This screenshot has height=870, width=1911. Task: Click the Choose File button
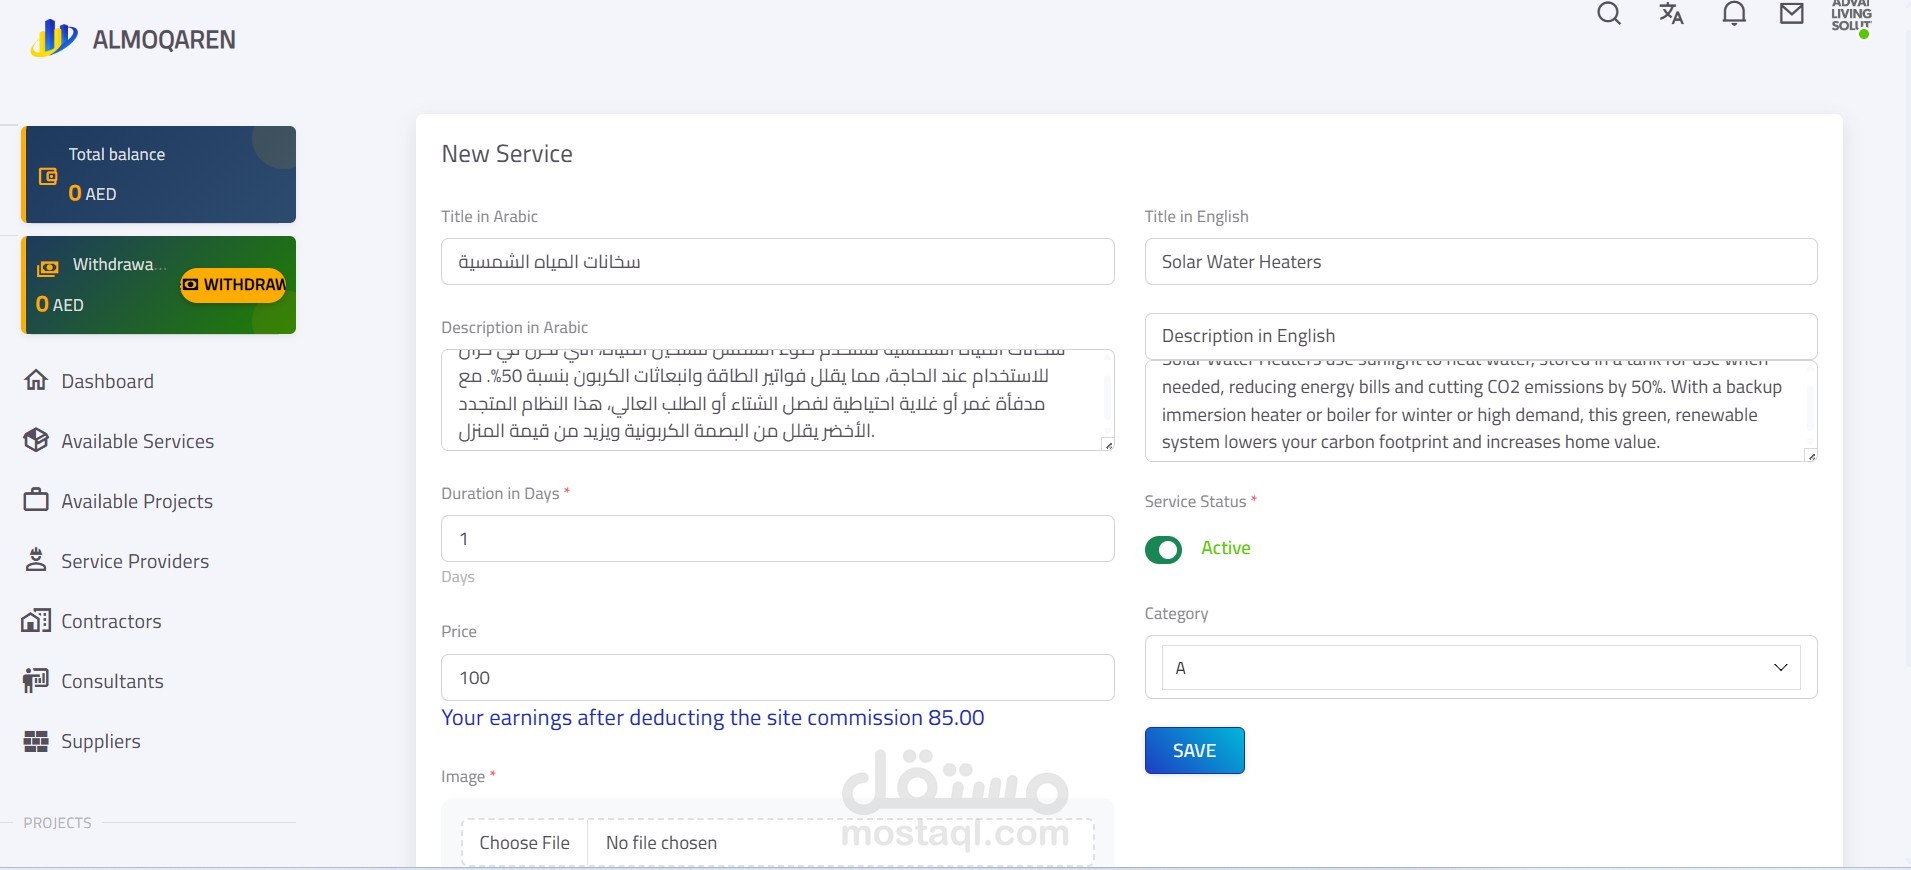point(524,843)
